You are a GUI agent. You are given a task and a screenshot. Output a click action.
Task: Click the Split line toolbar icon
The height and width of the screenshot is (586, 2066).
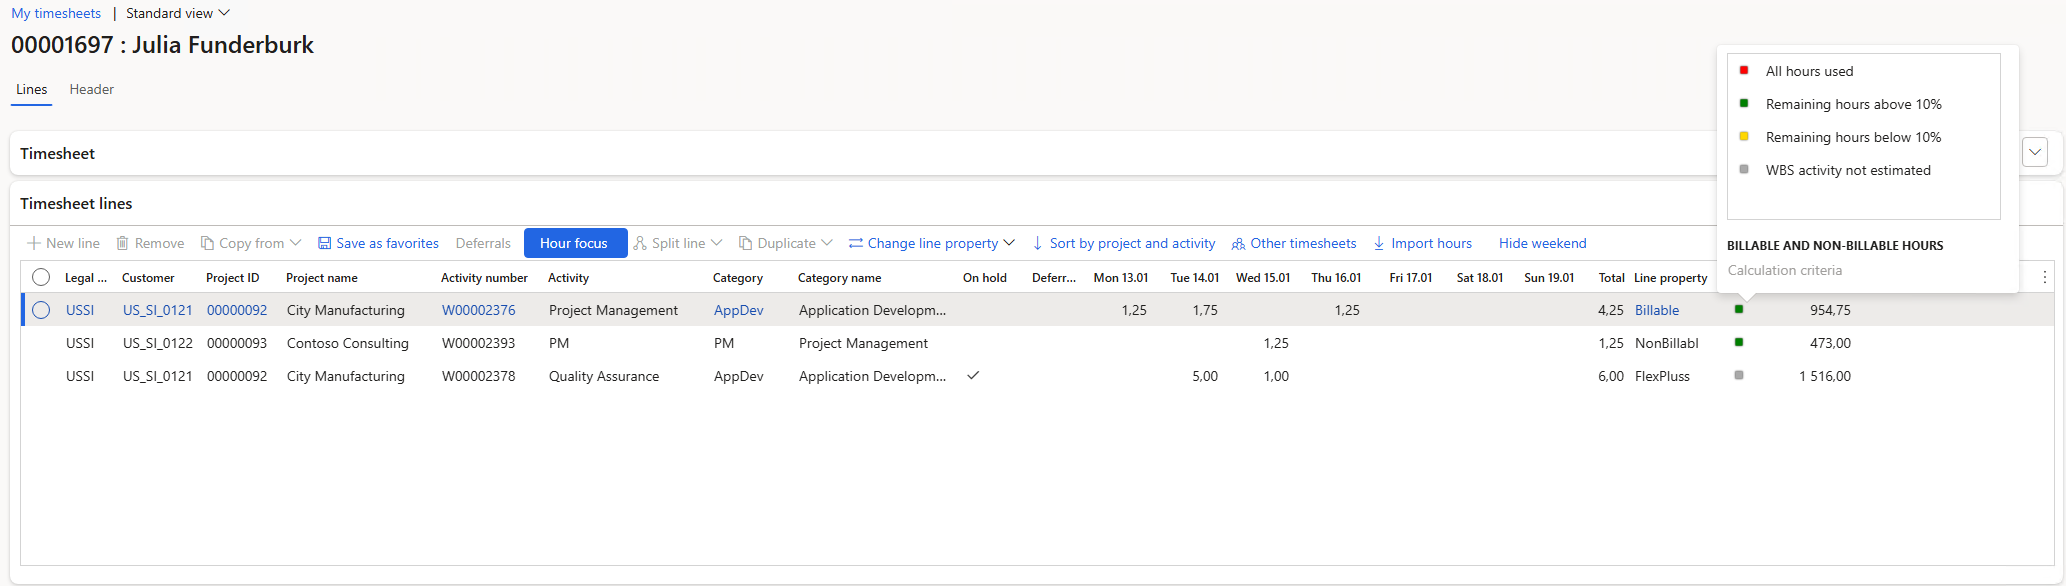[640, 243]
